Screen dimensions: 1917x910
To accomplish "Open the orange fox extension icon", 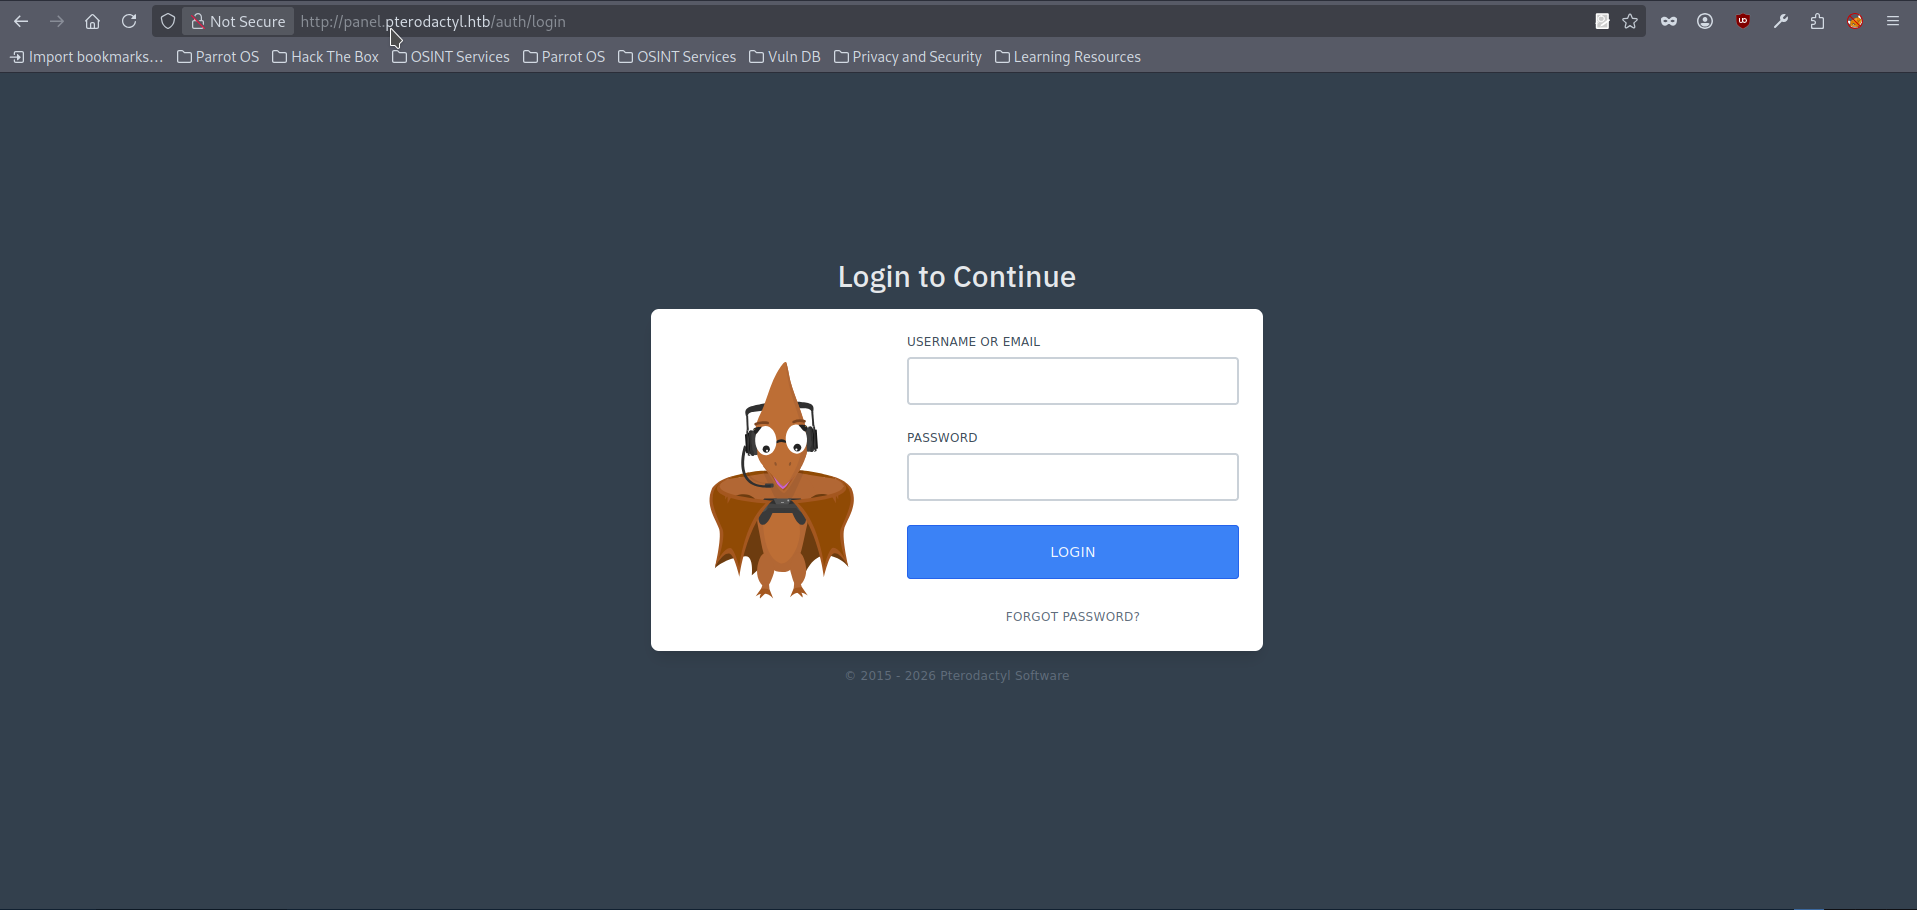I will point(1855,21).
